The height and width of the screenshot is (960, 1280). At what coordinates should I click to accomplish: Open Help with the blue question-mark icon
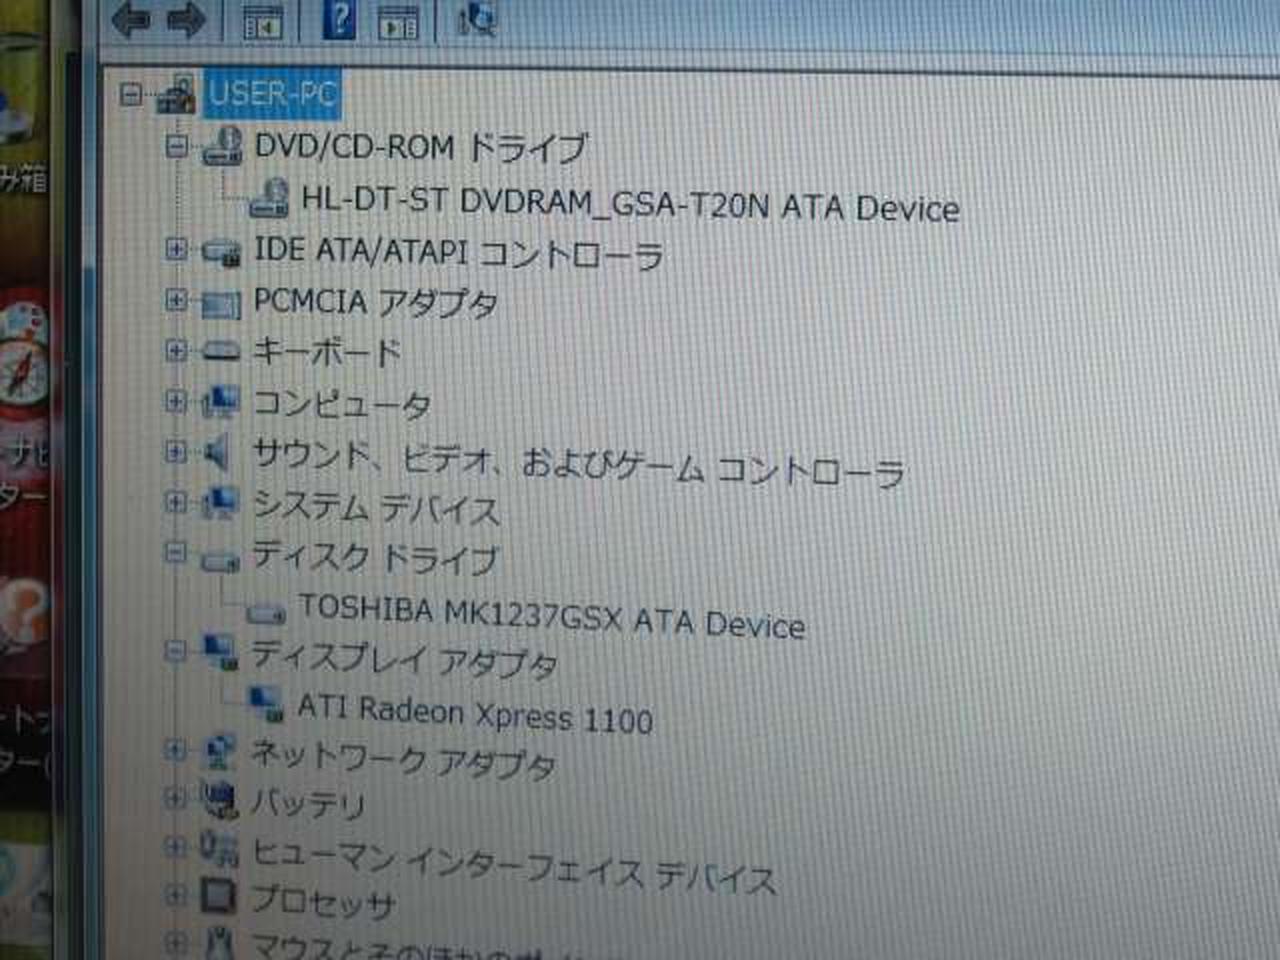pyautogui.click(x=338, y=20)
